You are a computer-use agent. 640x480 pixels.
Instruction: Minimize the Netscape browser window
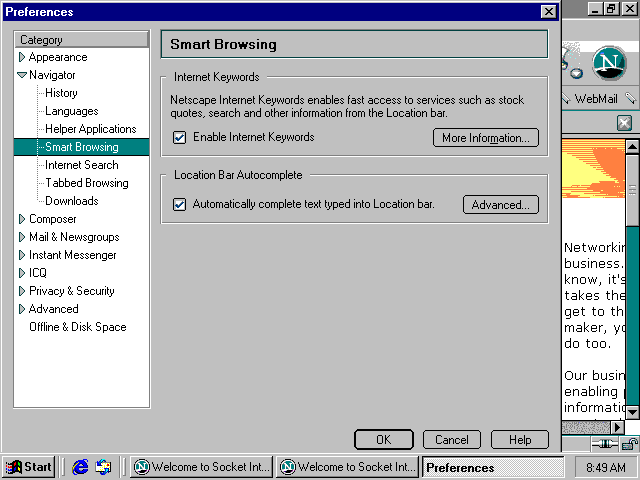tap(596, 9)
